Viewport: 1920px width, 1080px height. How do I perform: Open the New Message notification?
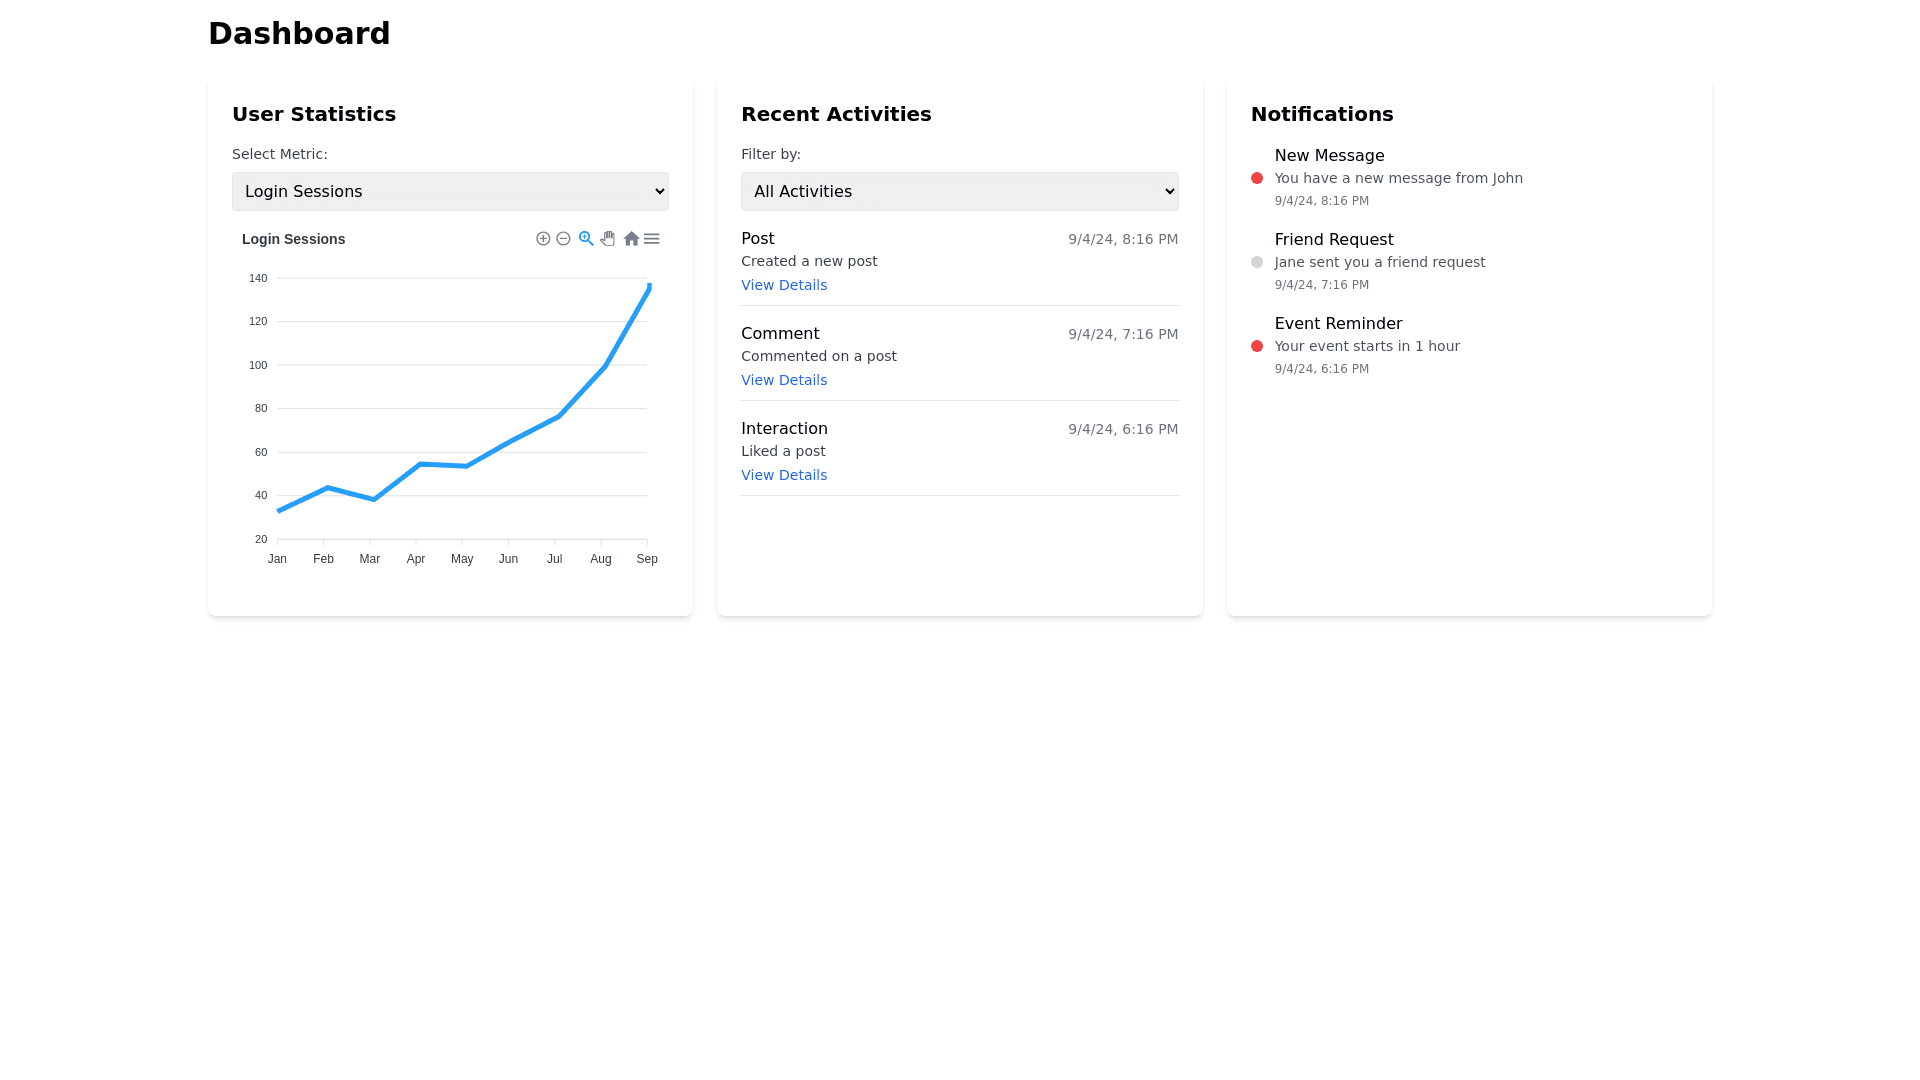click(x=1329, y=156)
